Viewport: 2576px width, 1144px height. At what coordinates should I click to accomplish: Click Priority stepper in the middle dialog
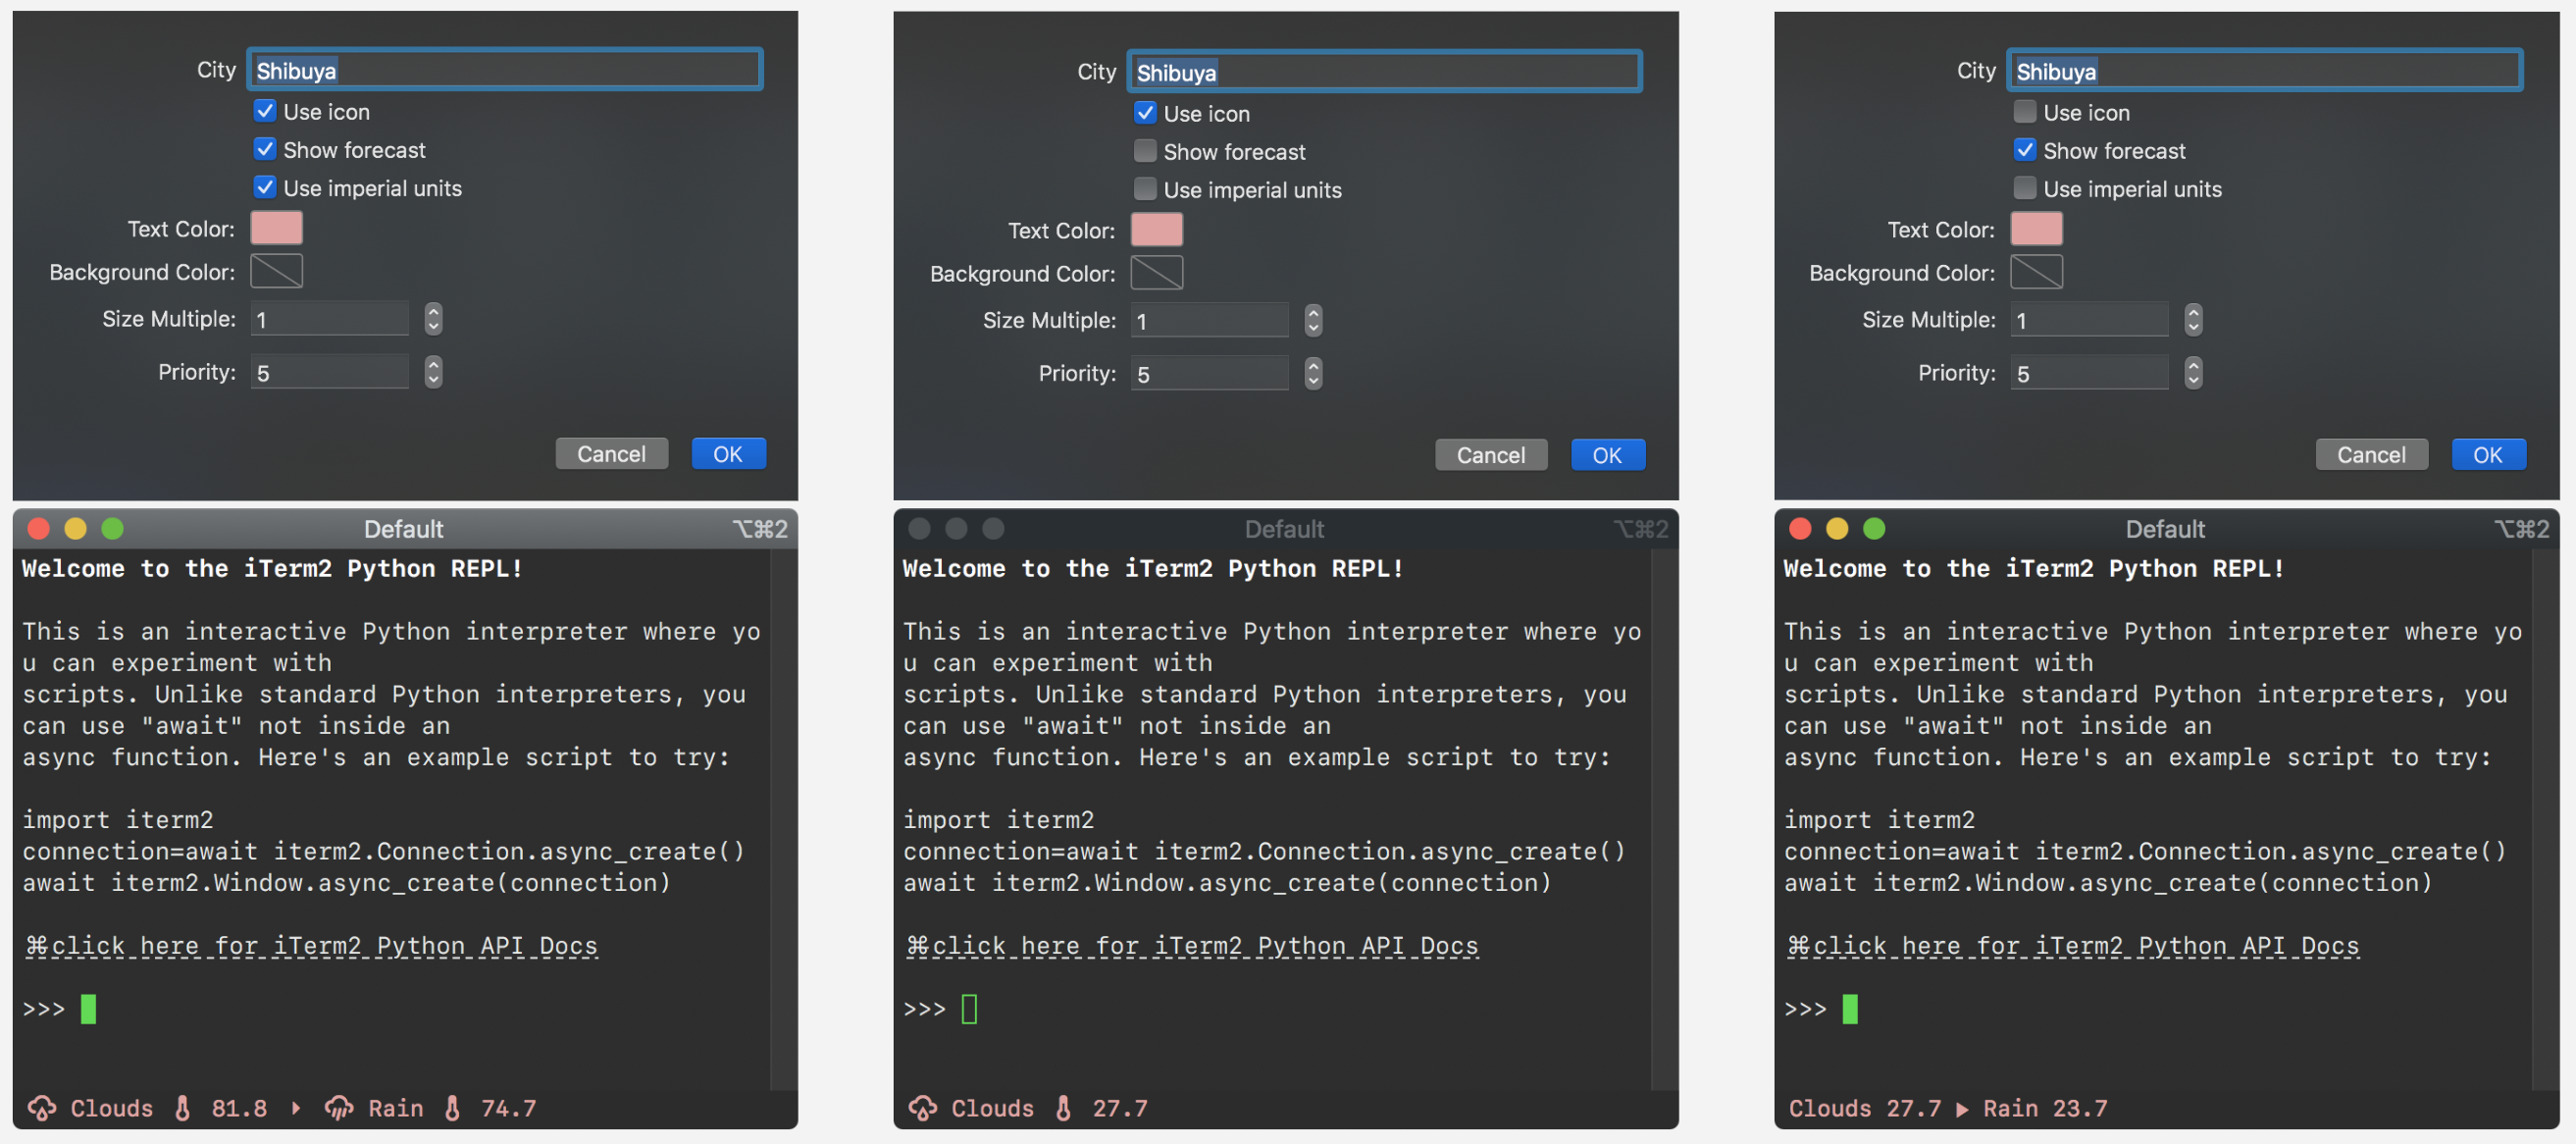(1313, 373)
